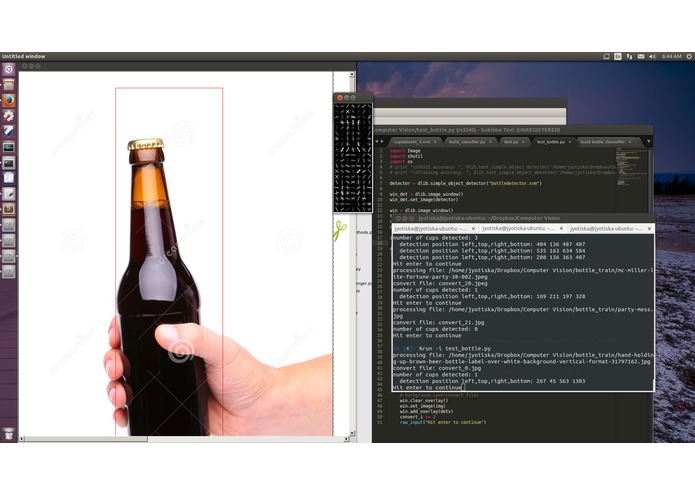This screenshot has height=494, width=695.
Task: Click the raw_input 'Hit enter to continue' code line
Action: pyautogui.click(x=443, y=423)
